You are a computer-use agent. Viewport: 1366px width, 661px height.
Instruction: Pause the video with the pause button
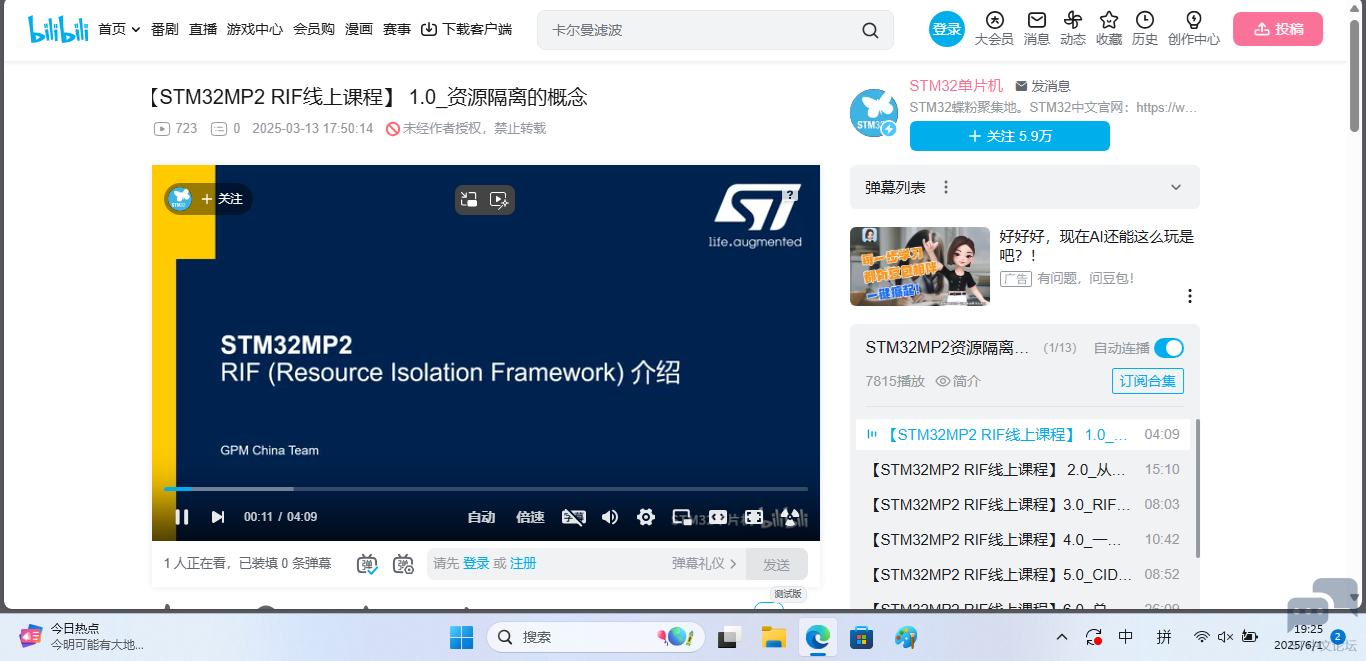pyautogui.click(x=182, y=517)
